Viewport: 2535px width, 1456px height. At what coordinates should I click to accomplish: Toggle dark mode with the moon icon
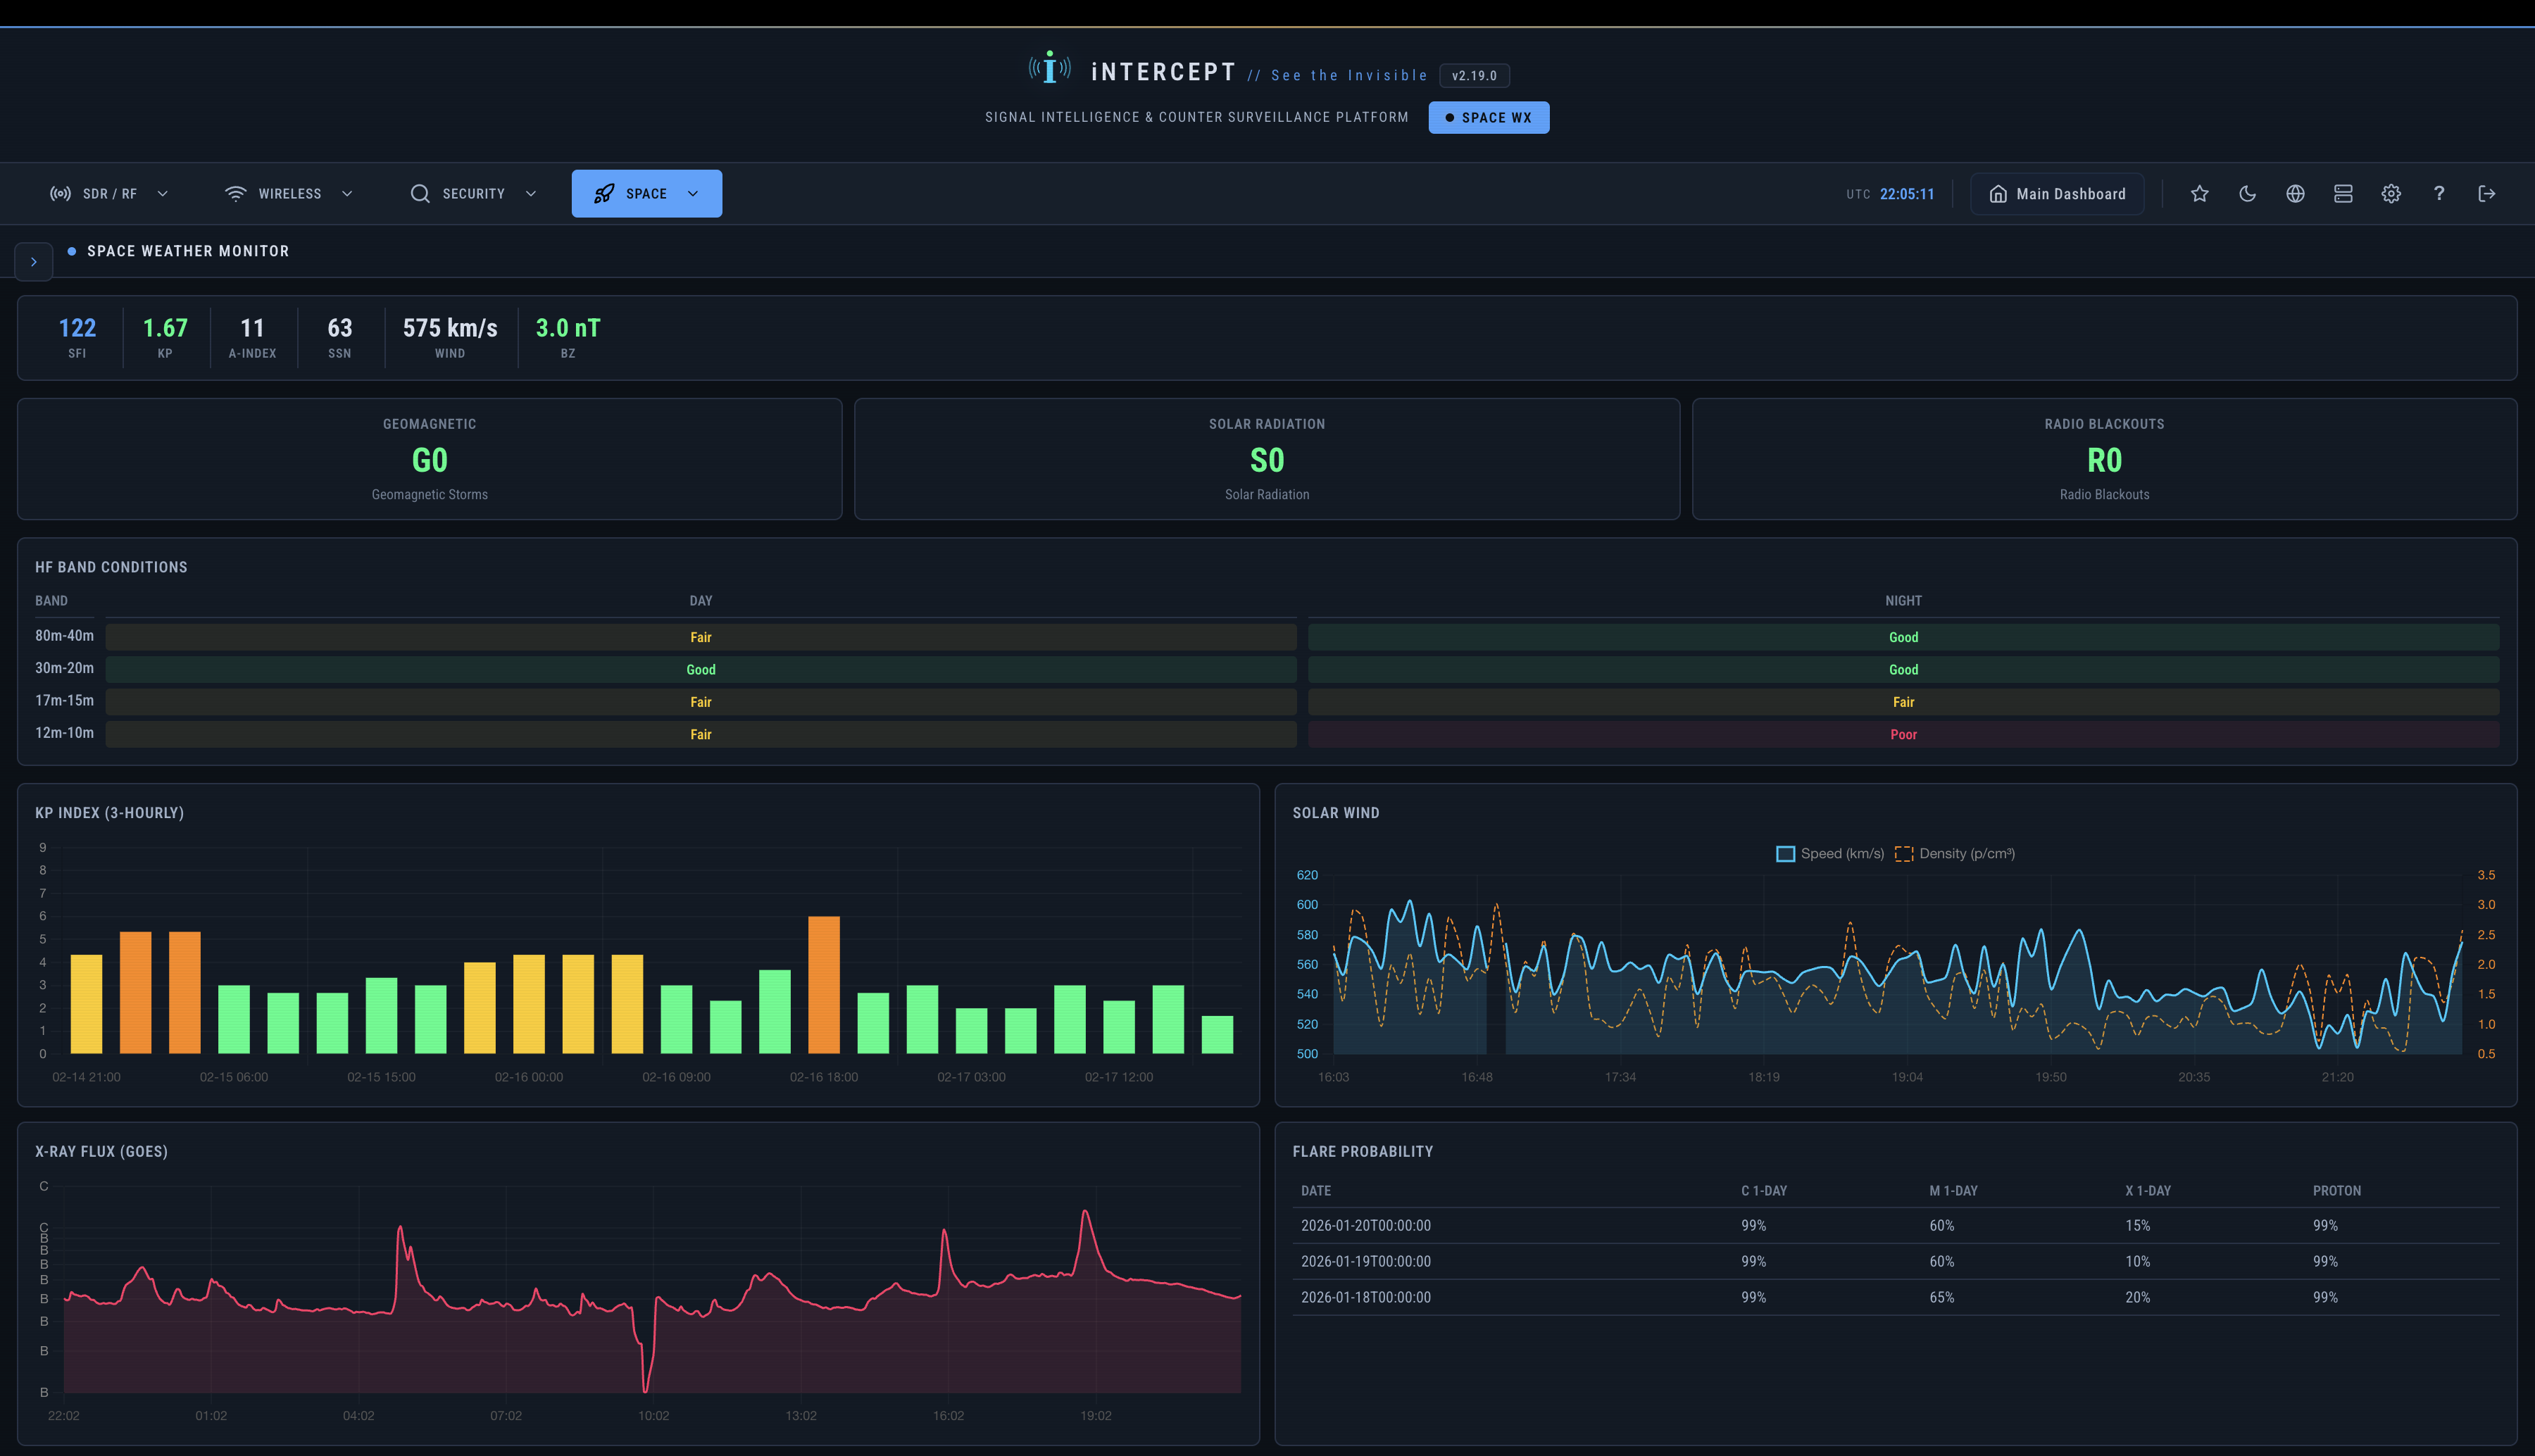(2247, 193)
